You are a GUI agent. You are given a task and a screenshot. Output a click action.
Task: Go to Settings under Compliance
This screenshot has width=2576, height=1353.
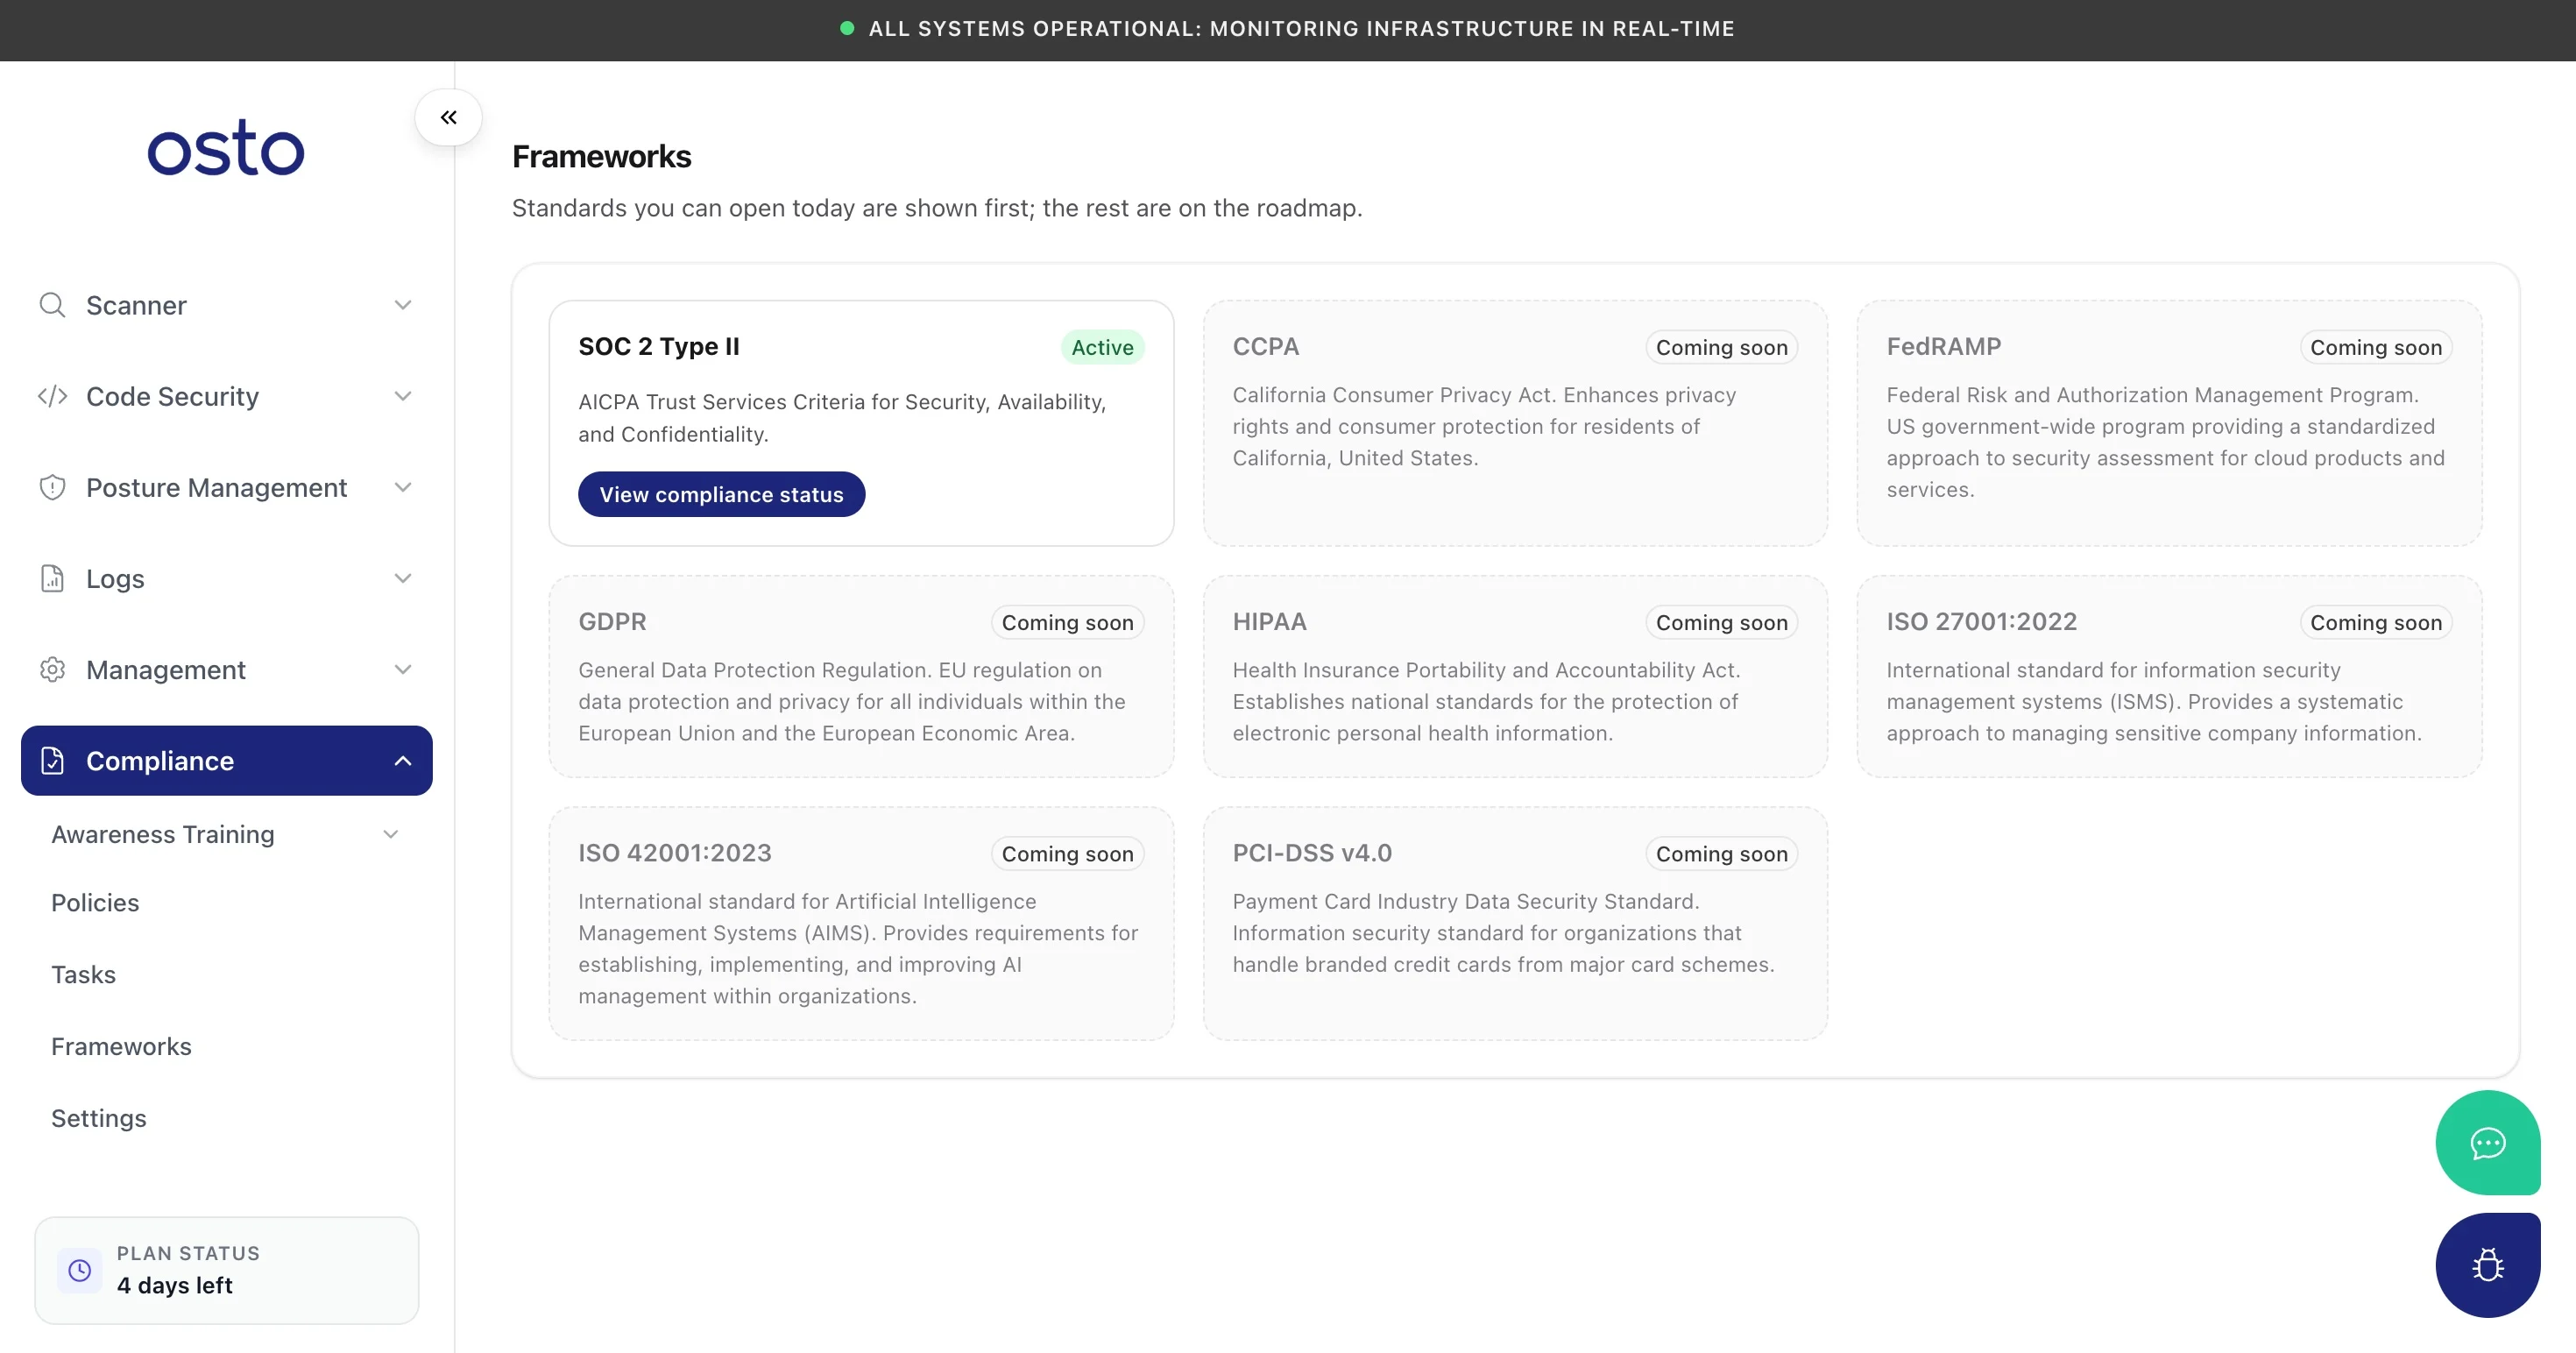[x=99, y=1119]
